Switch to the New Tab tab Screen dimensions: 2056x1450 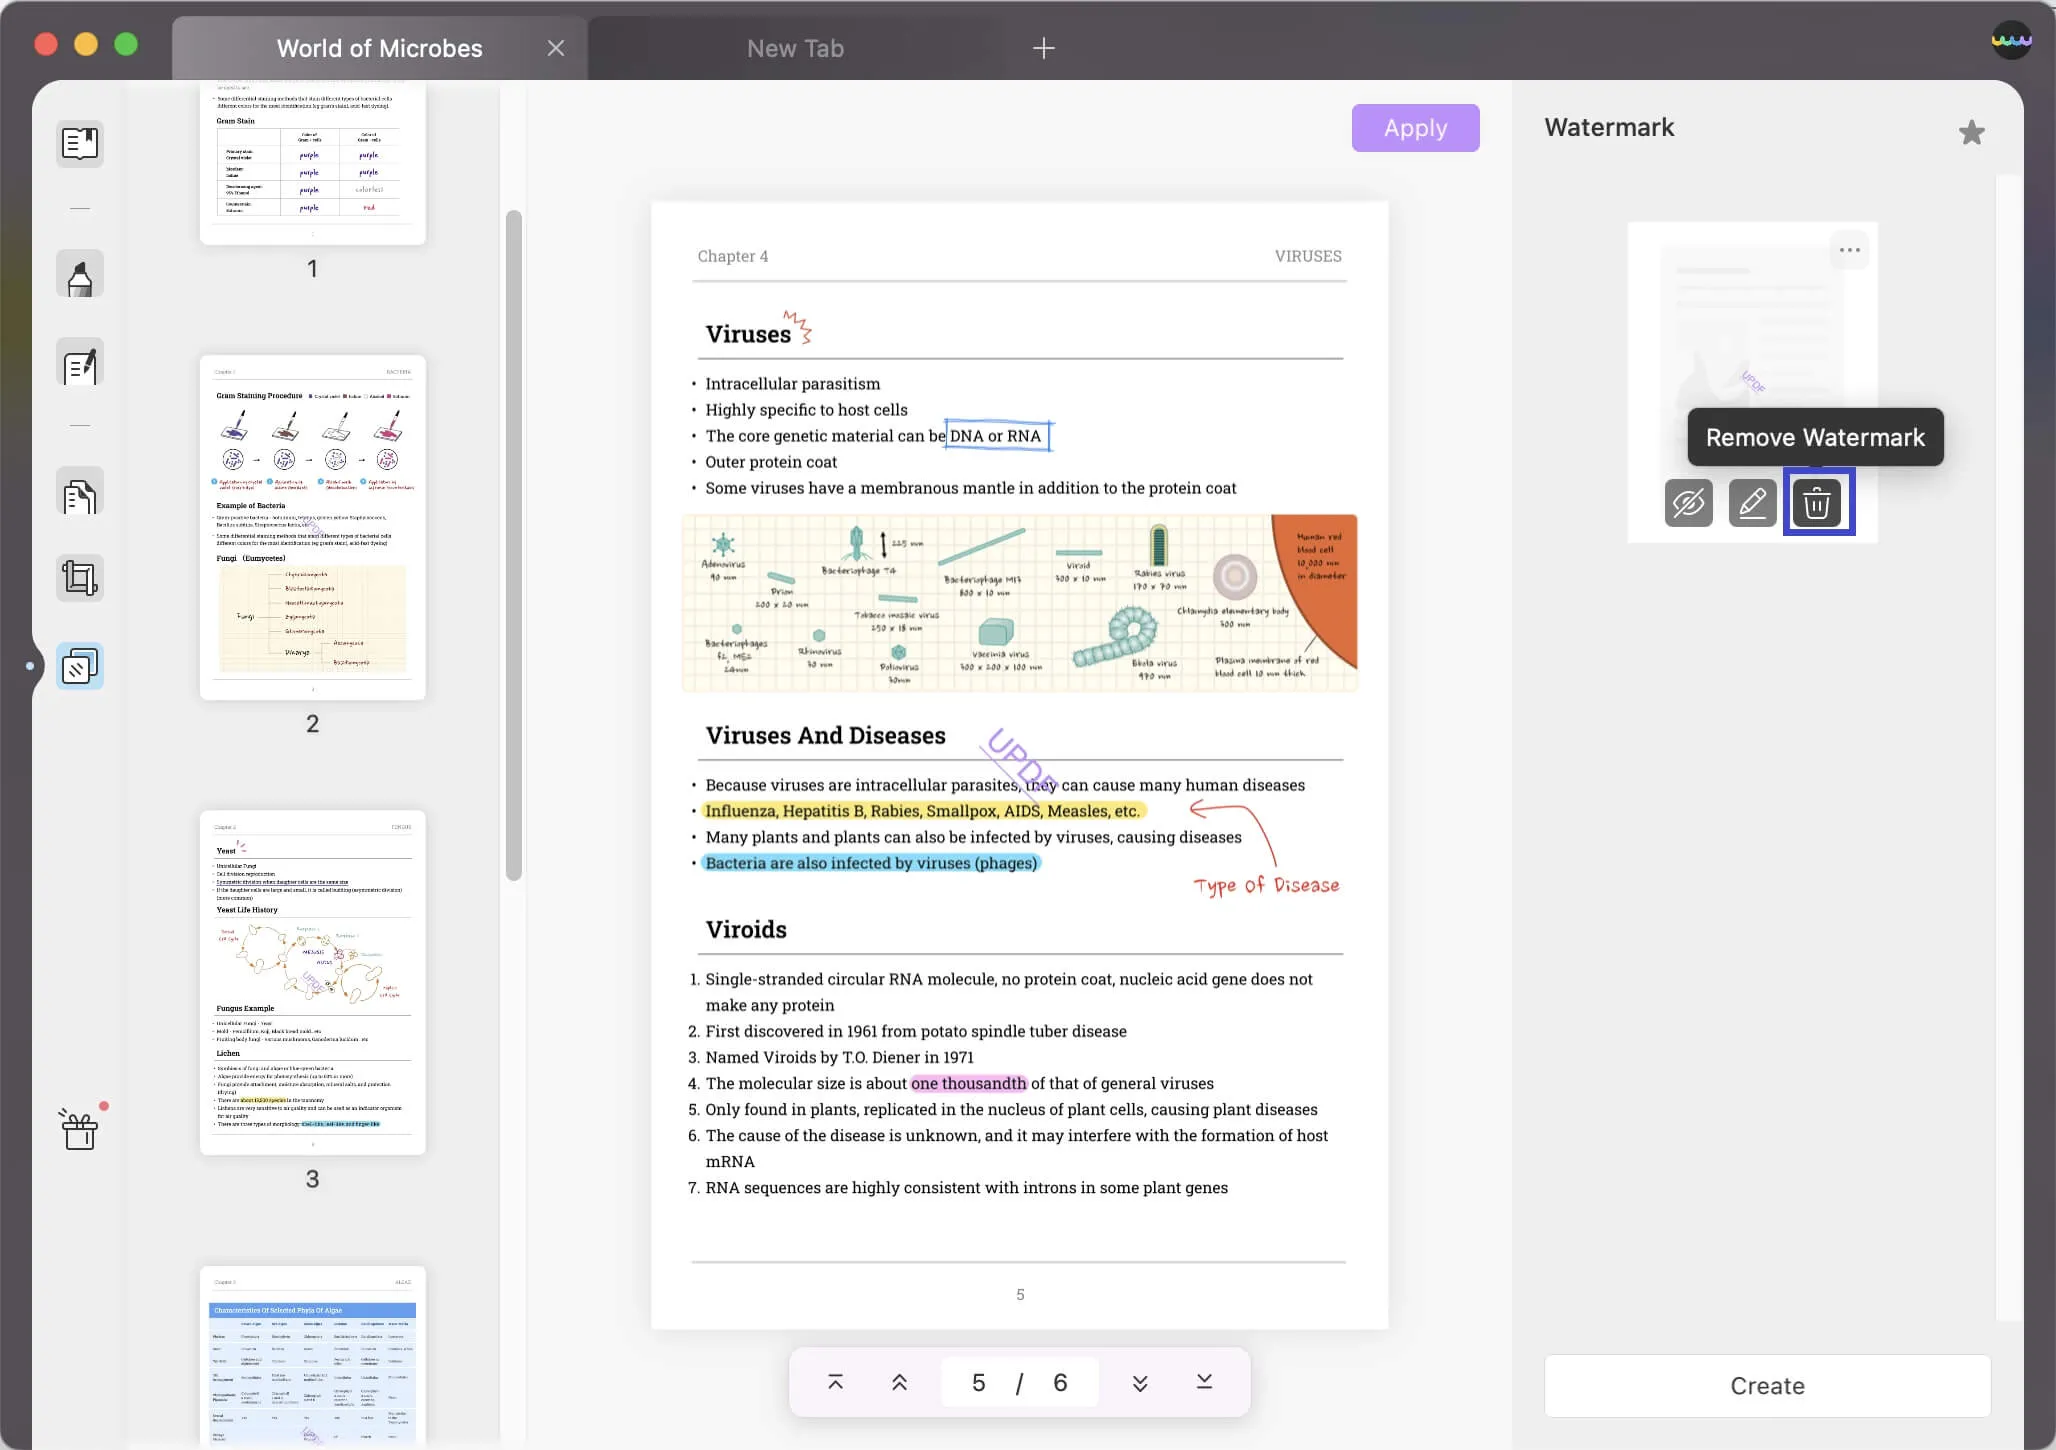[795, 48]
